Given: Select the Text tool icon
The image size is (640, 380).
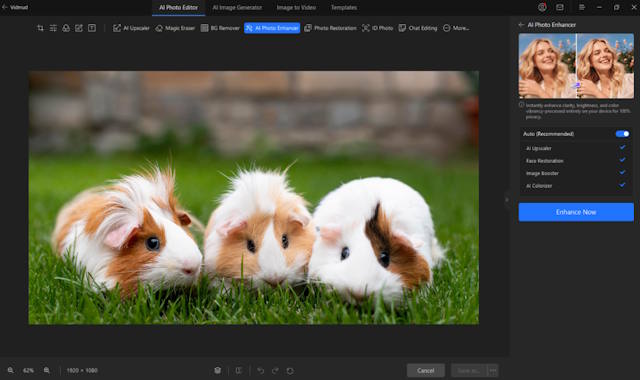Looking at the screenshot, I should pyautogui.click(x=92, y=28).
